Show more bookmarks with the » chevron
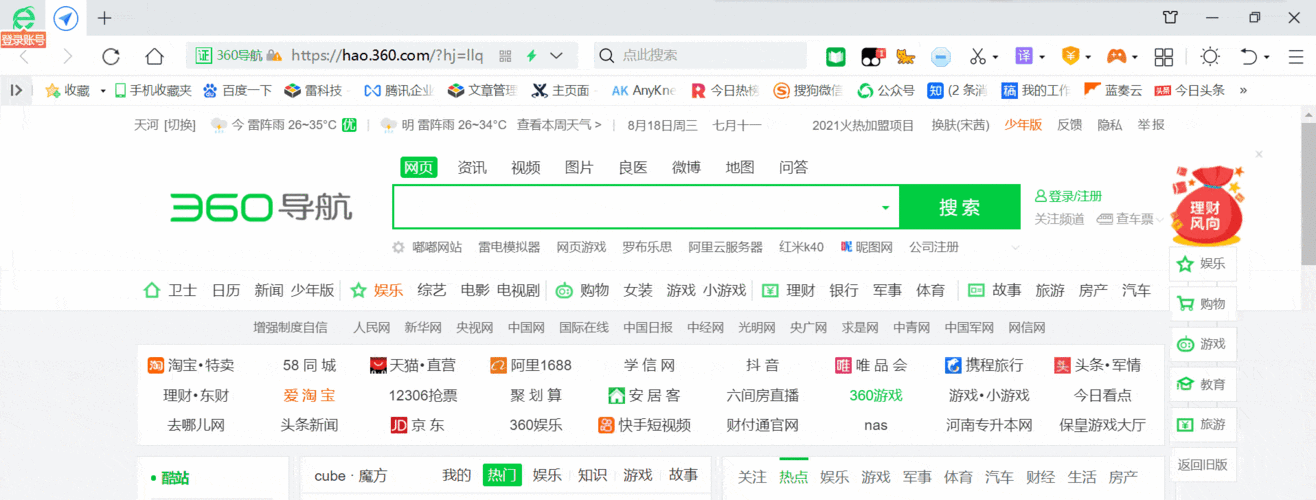Screen dimensions: 1316x500 pyautogui.click(x=1243, y=90)
